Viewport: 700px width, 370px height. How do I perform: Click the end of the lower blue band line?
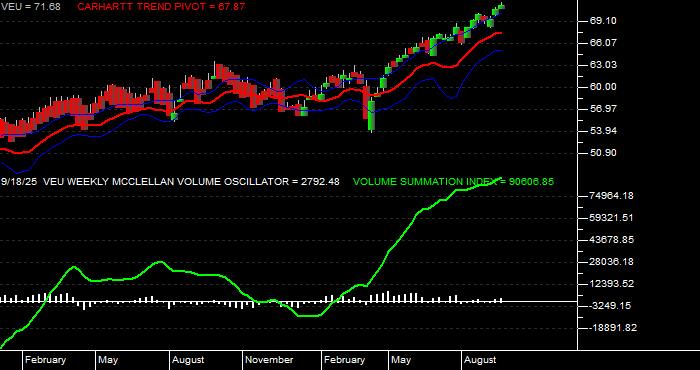(501, 51)
